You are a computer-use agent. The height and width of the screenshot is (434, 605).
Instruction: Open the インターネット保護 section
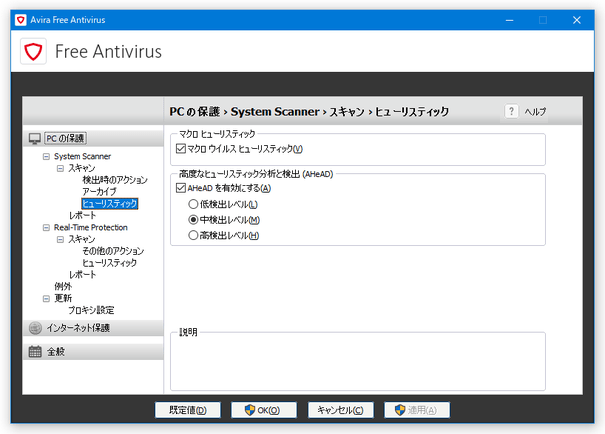pos(93,328)
